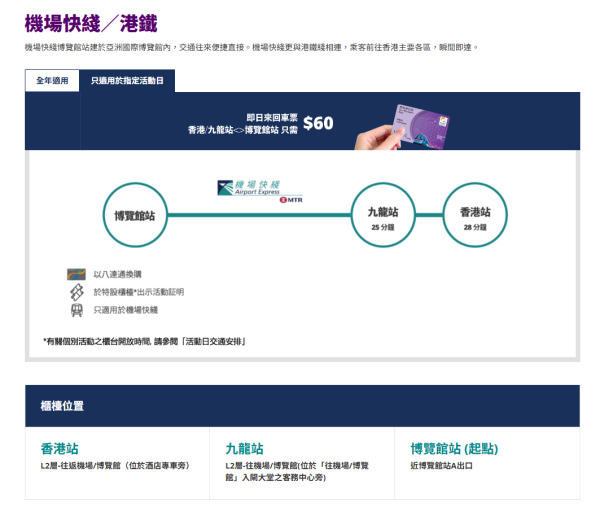This screenshot has height=516, width=600.
Task: Select the 香港站 28 分鐘 station circle
Action: tap(475, 215)
